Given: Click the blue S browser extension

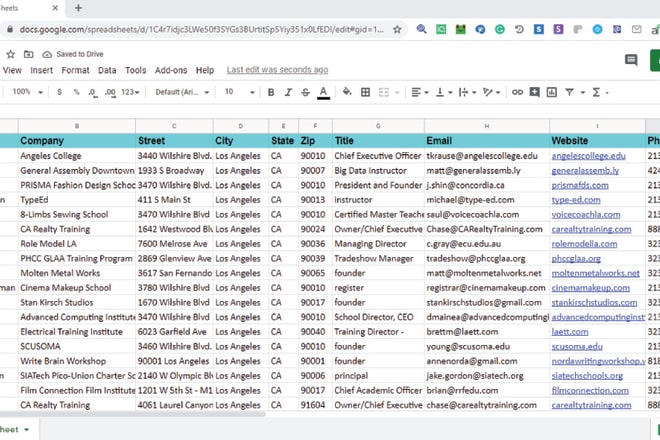Looking at the screenshot, I should [x=539, y=29].
